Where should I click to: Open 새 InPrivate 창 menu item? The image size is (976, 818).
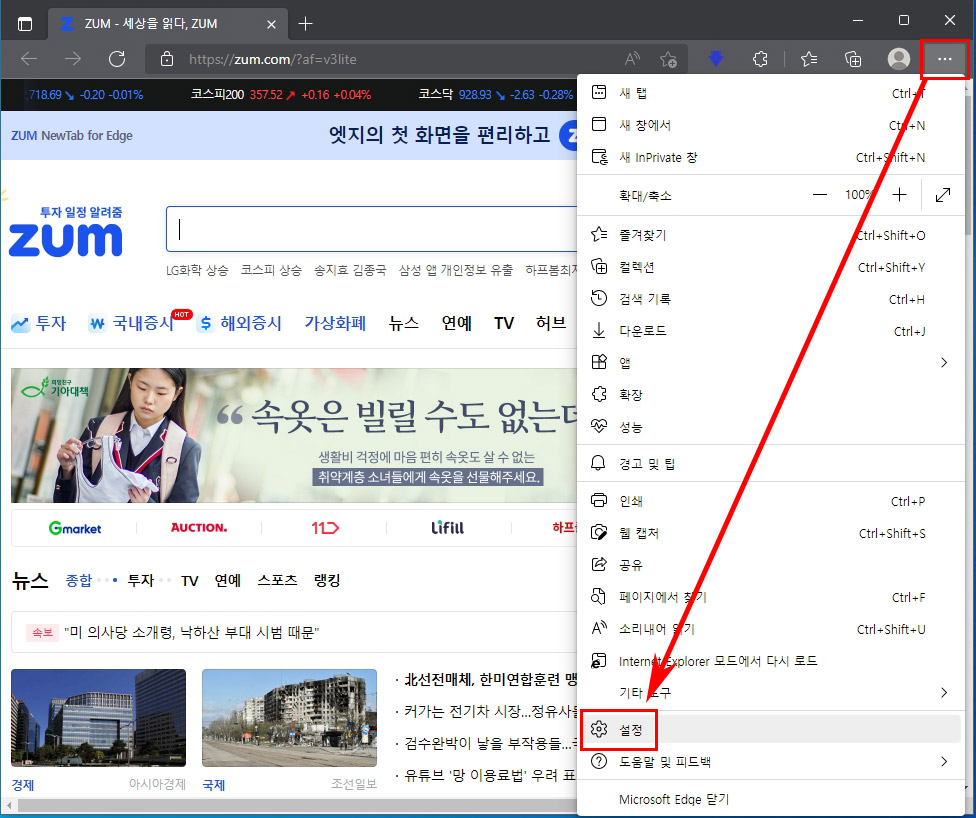(x=771, y=157)
